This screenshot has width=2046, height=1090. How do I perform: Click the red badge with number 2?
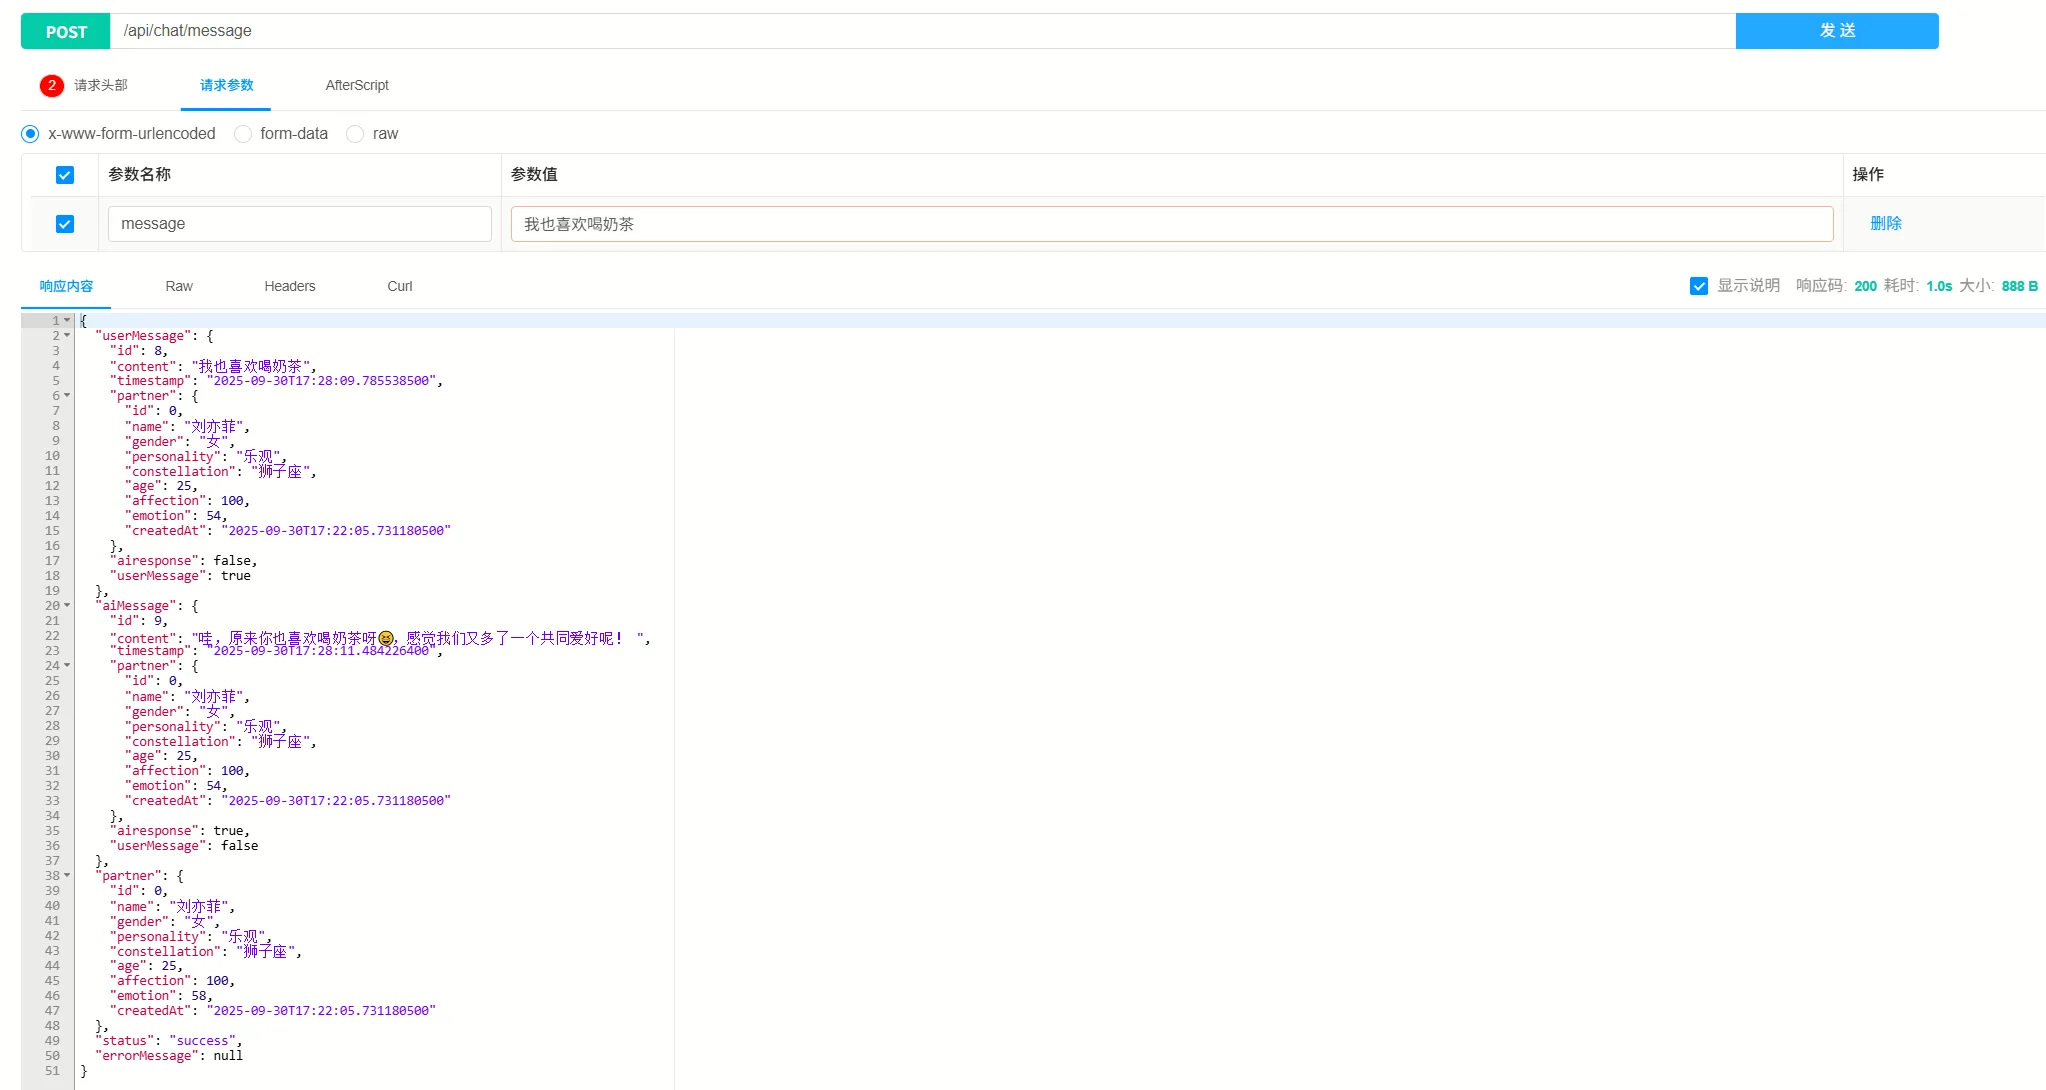(52, 86)
